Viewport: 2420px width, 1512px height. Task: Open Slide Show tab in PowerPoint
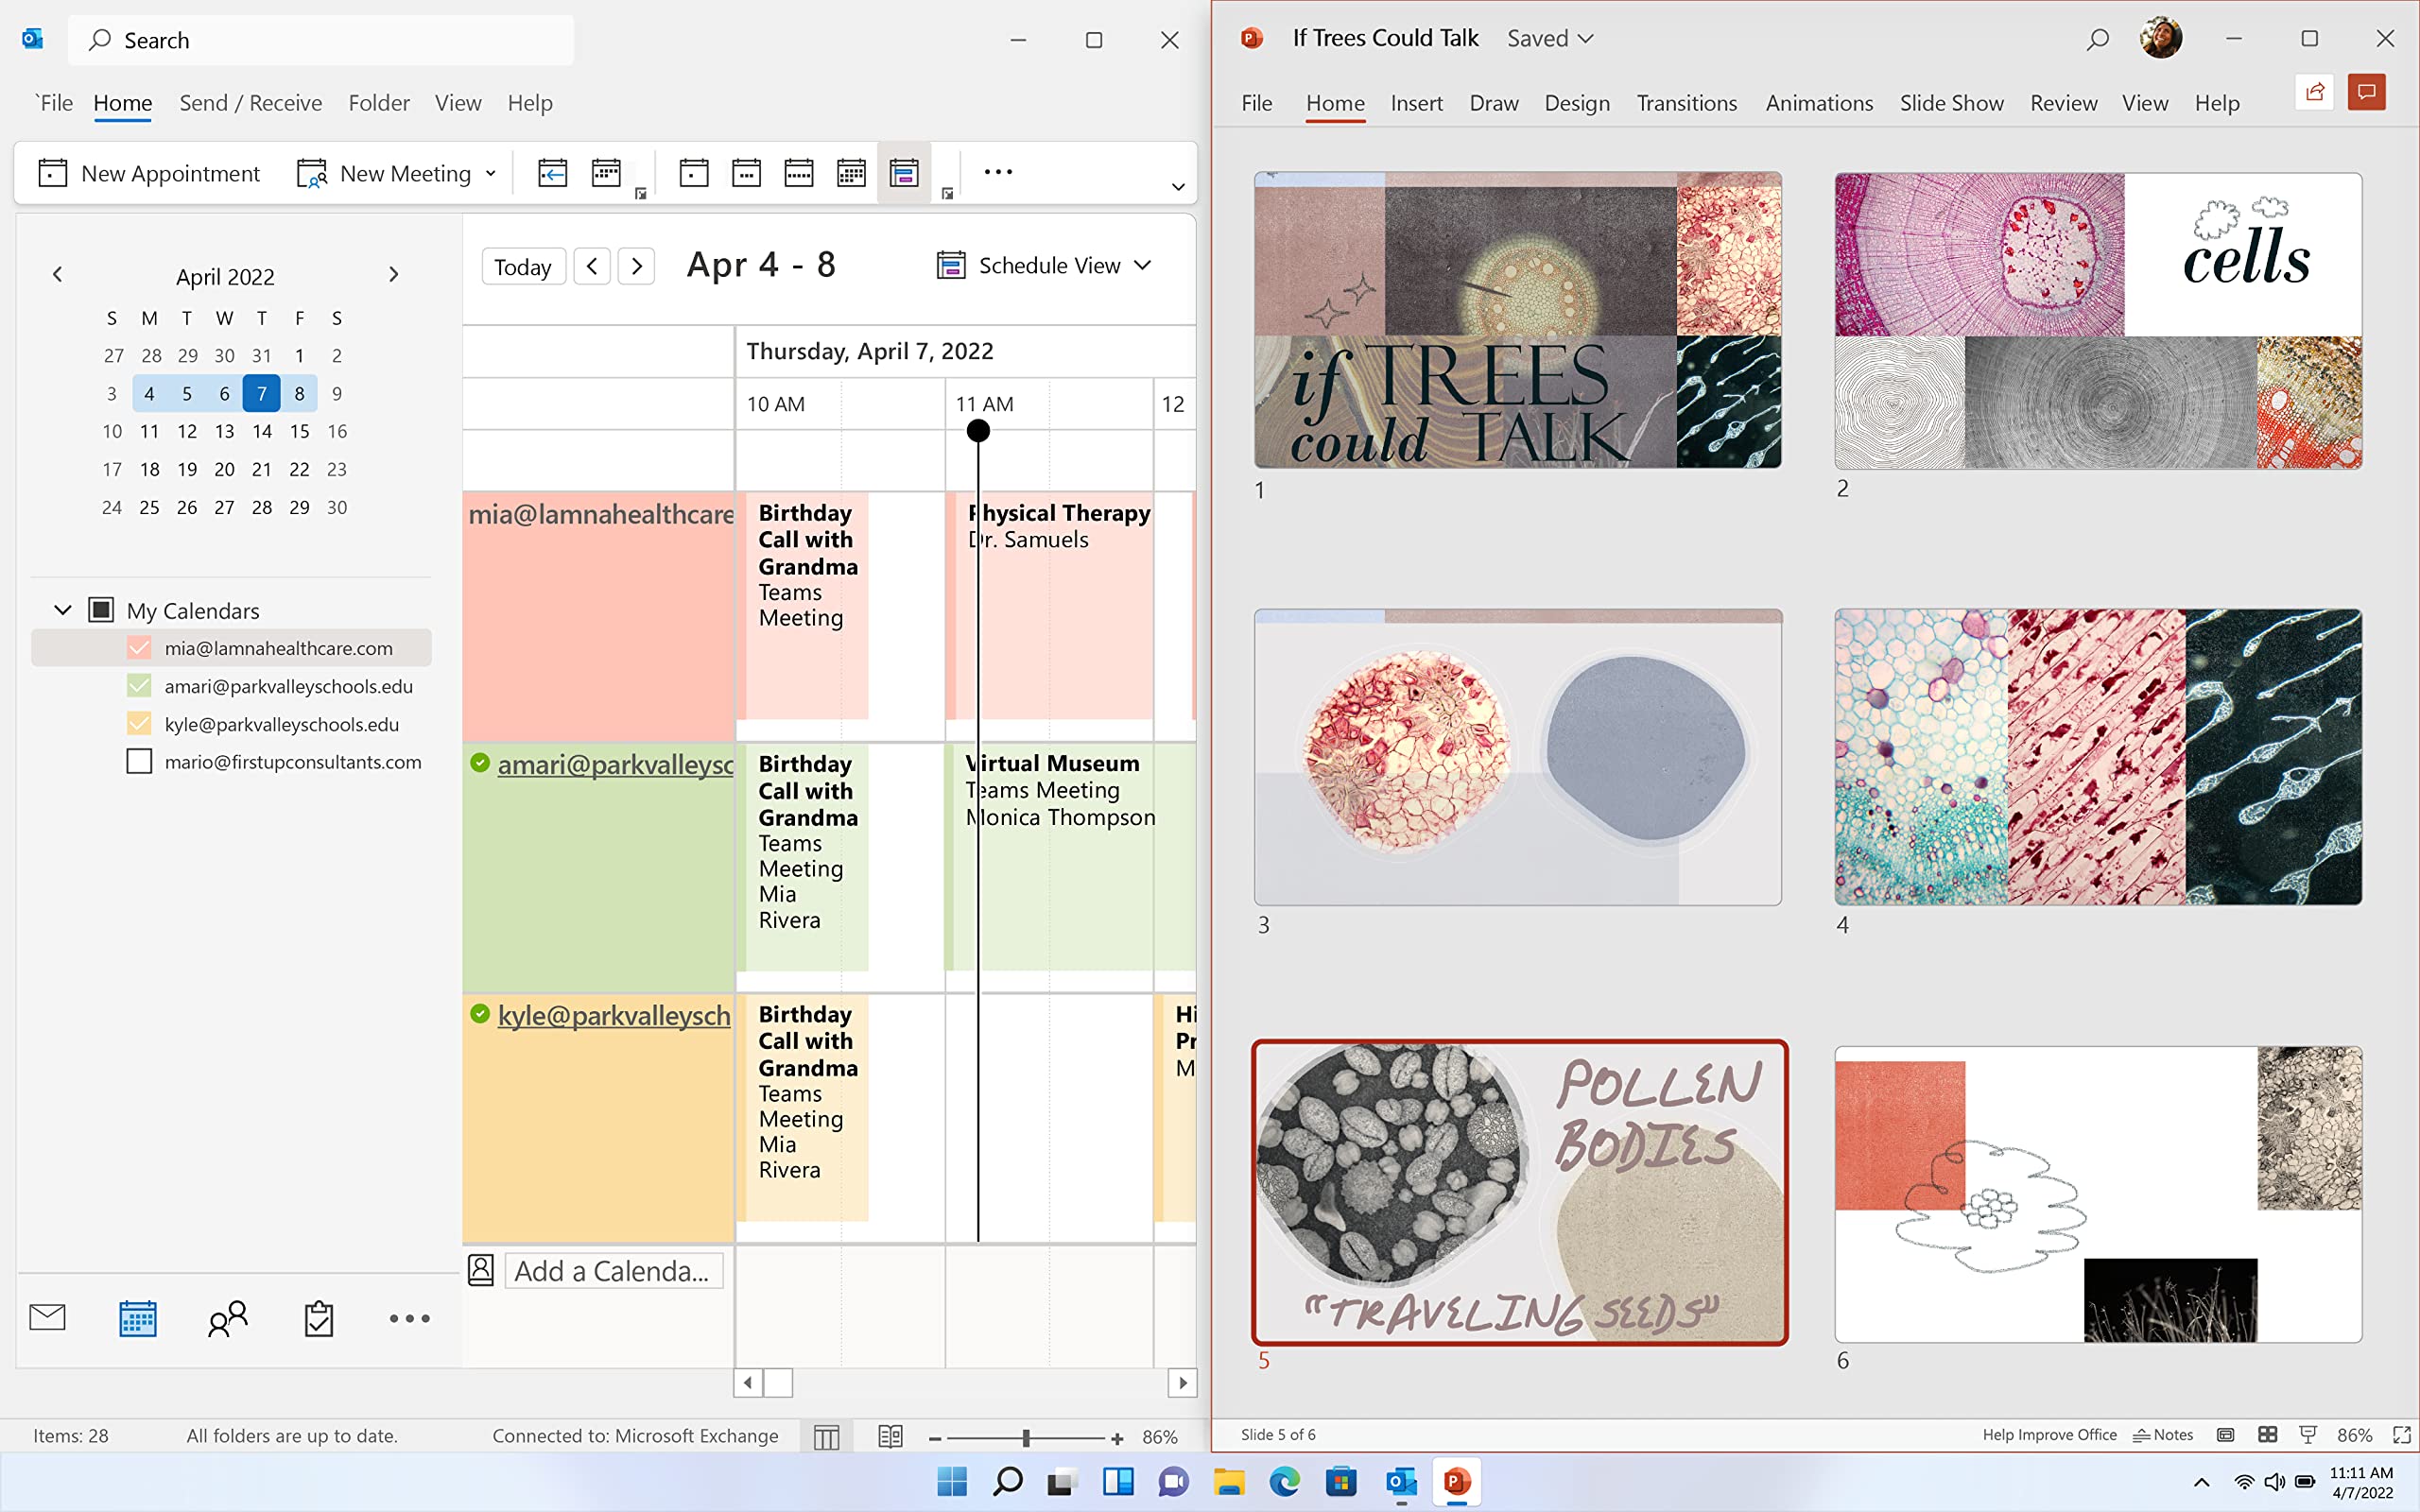tap(1951, 103)
